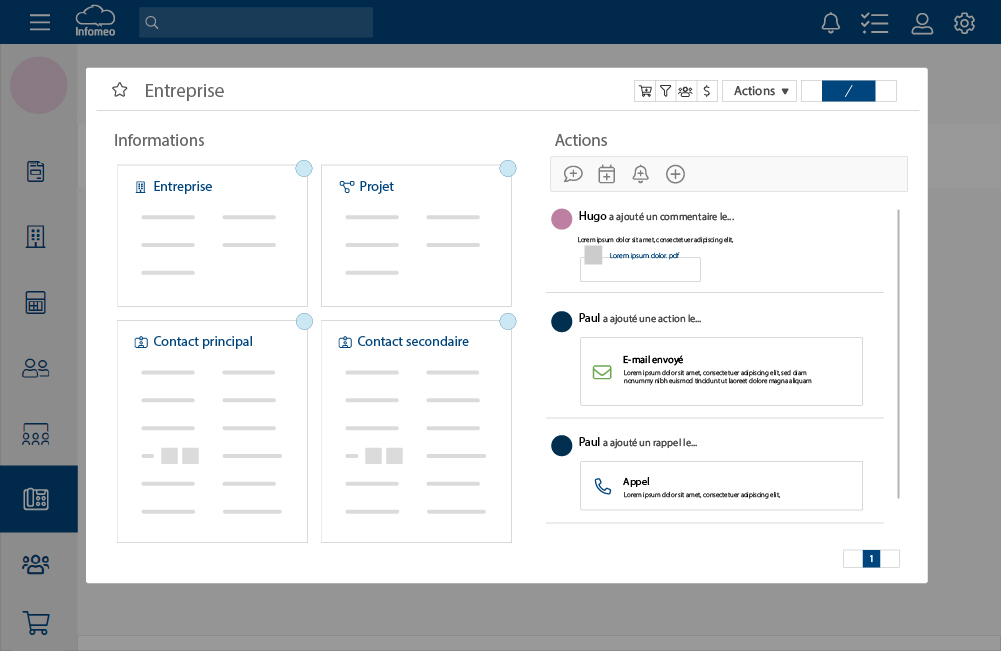
Task: Add a calendar event in the Actions panel
Action: pos(606,174)
